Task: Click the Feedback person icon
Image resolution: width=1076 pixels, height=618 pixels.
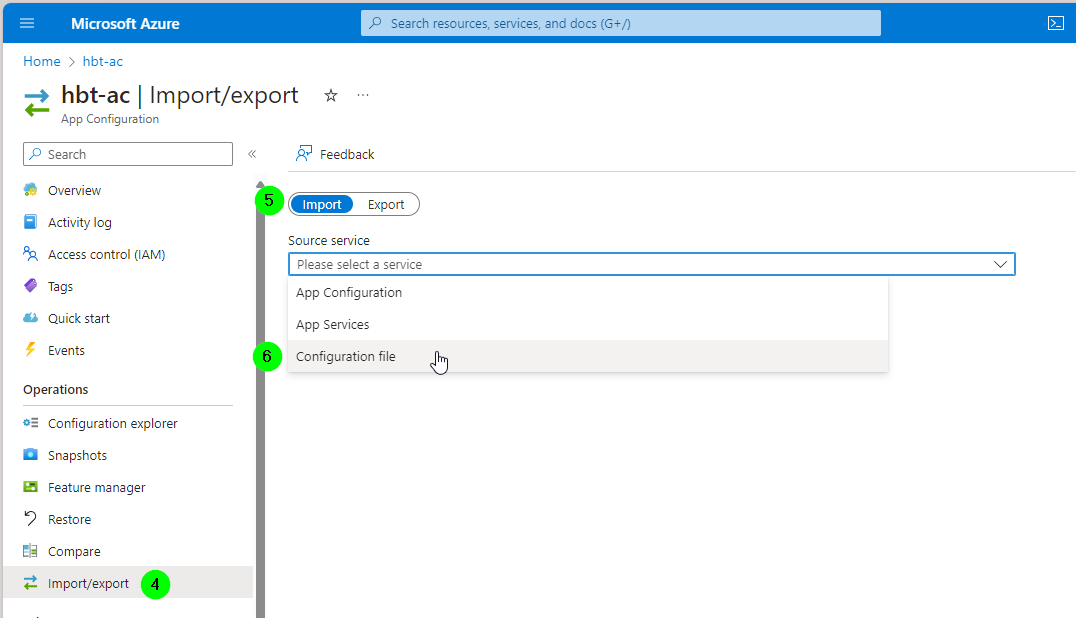Action: pyautogui.click(x=304, y=154)
